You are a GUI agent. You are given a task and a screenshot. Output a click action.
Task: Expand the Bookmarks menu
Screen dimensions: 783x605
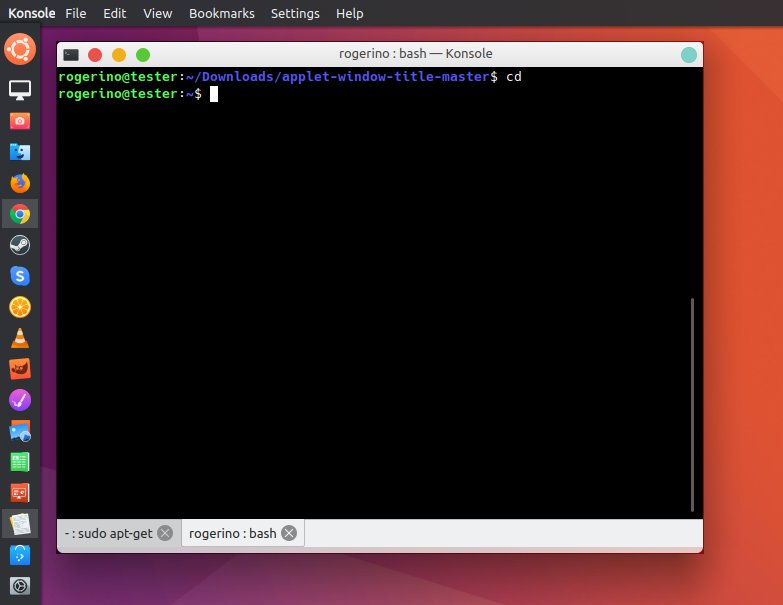222,14
